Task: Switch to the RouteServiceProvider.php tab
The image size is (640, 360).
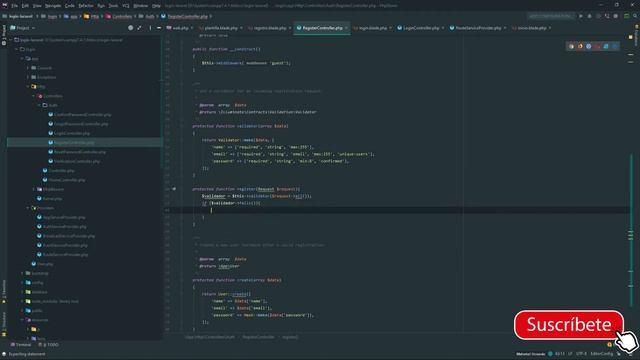Action: click(478, 28)
